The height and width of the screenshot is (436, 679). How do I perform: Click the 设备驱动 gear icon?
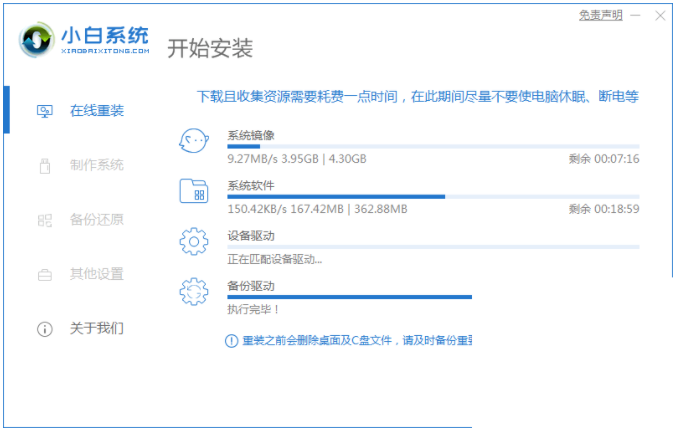(193, 241)
